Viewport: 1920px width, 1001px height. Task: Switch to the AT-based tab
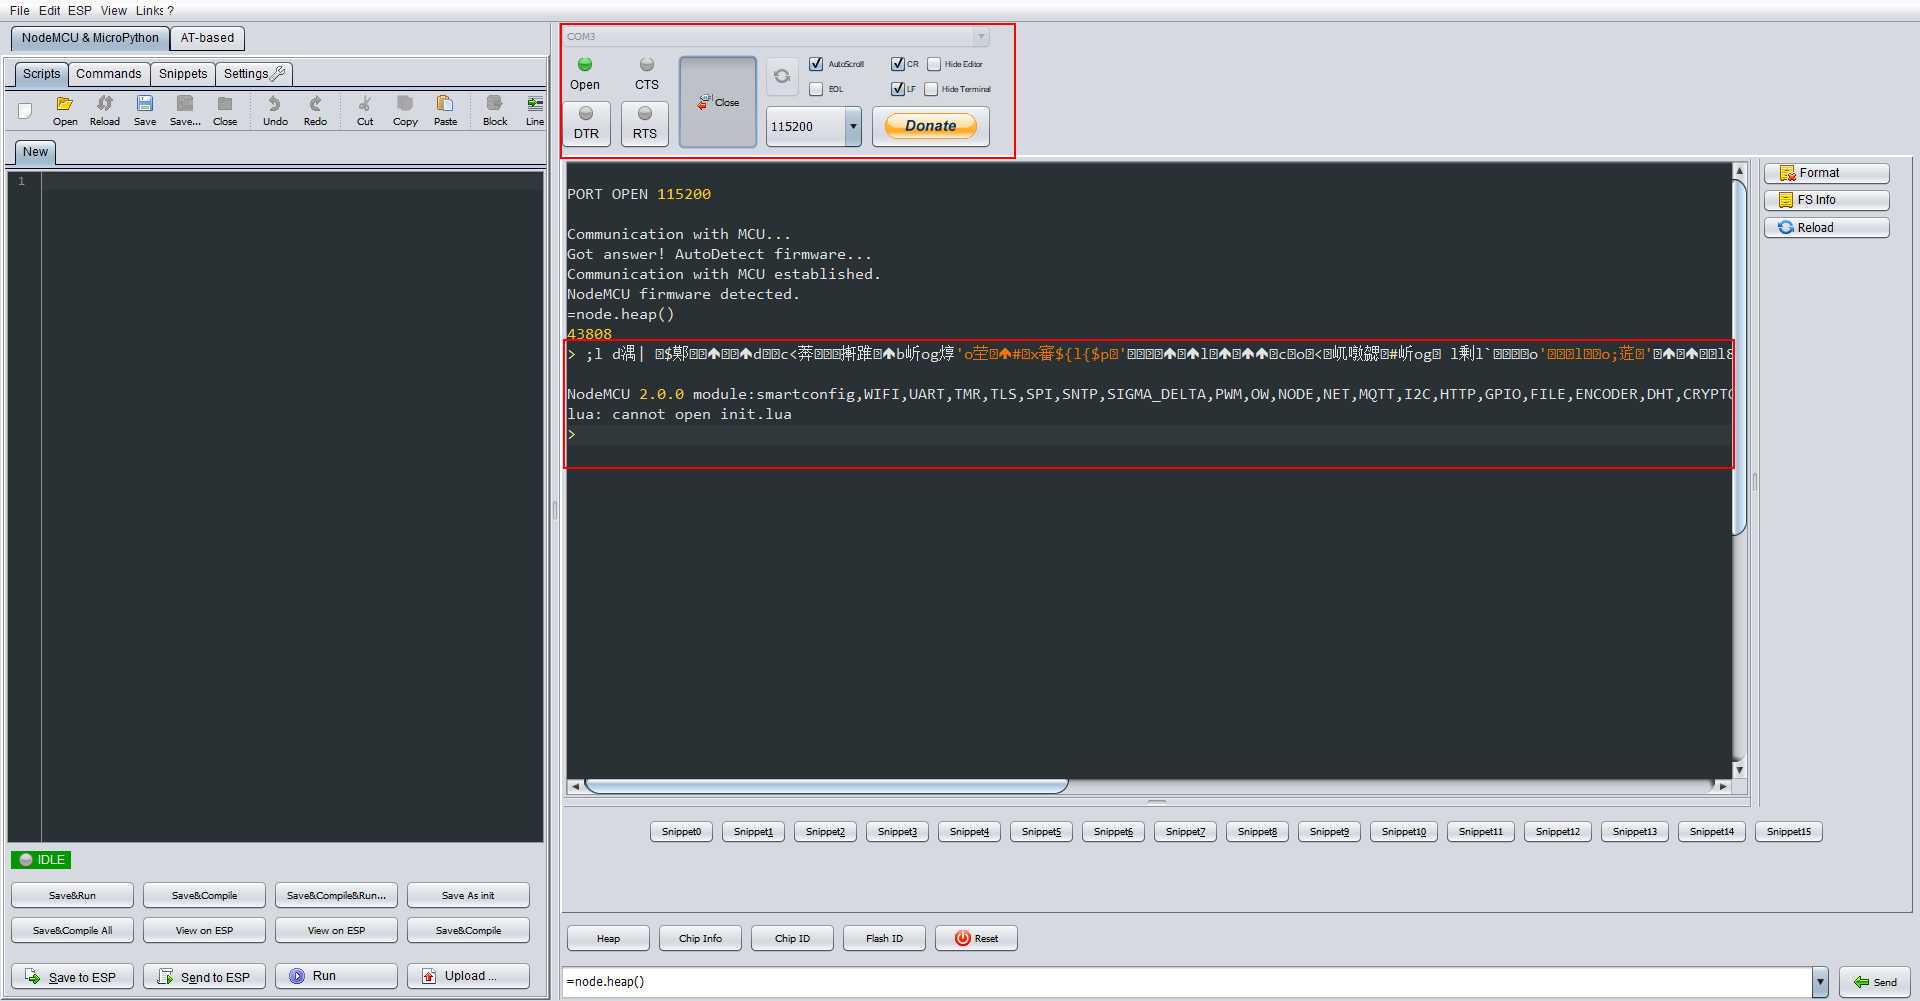point(207,38)
